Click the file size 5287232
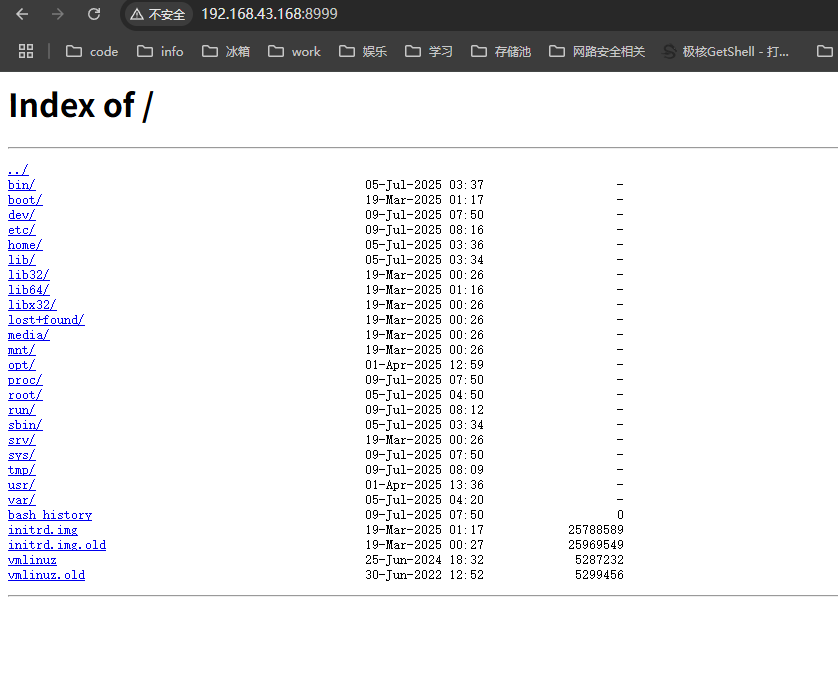 (599, 560)
